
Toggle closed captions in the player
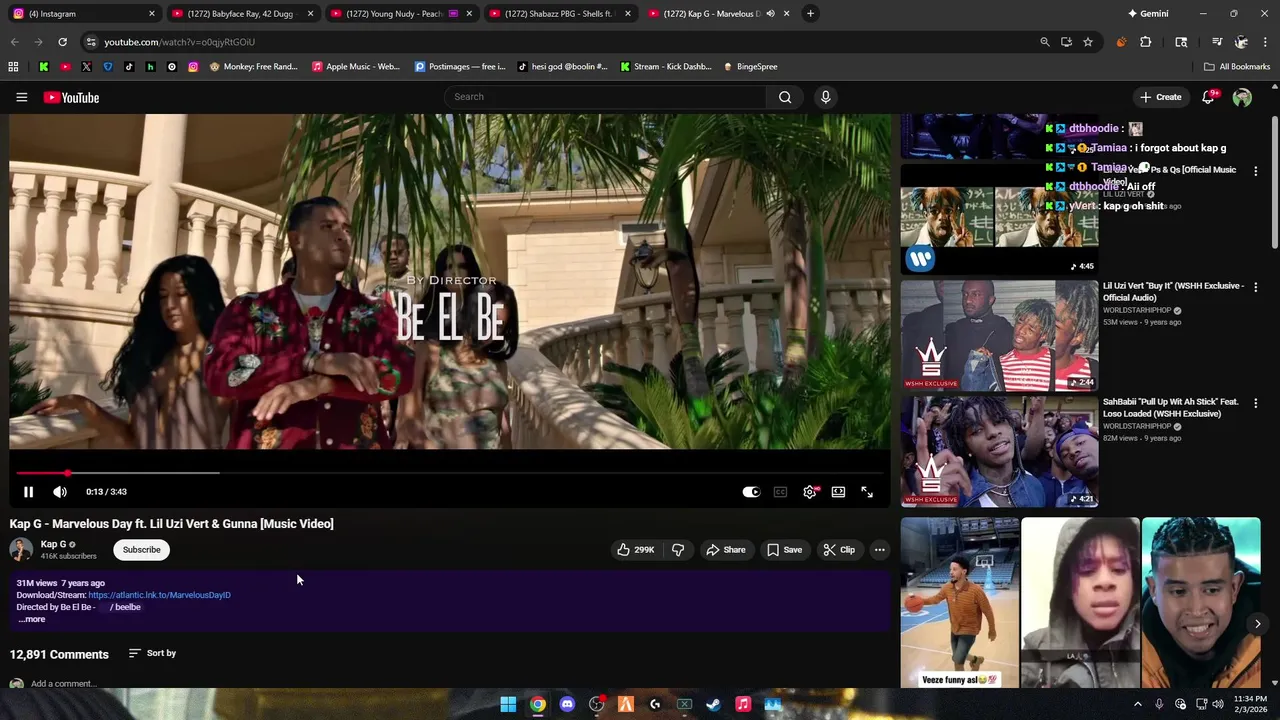[x=780, y=492]
